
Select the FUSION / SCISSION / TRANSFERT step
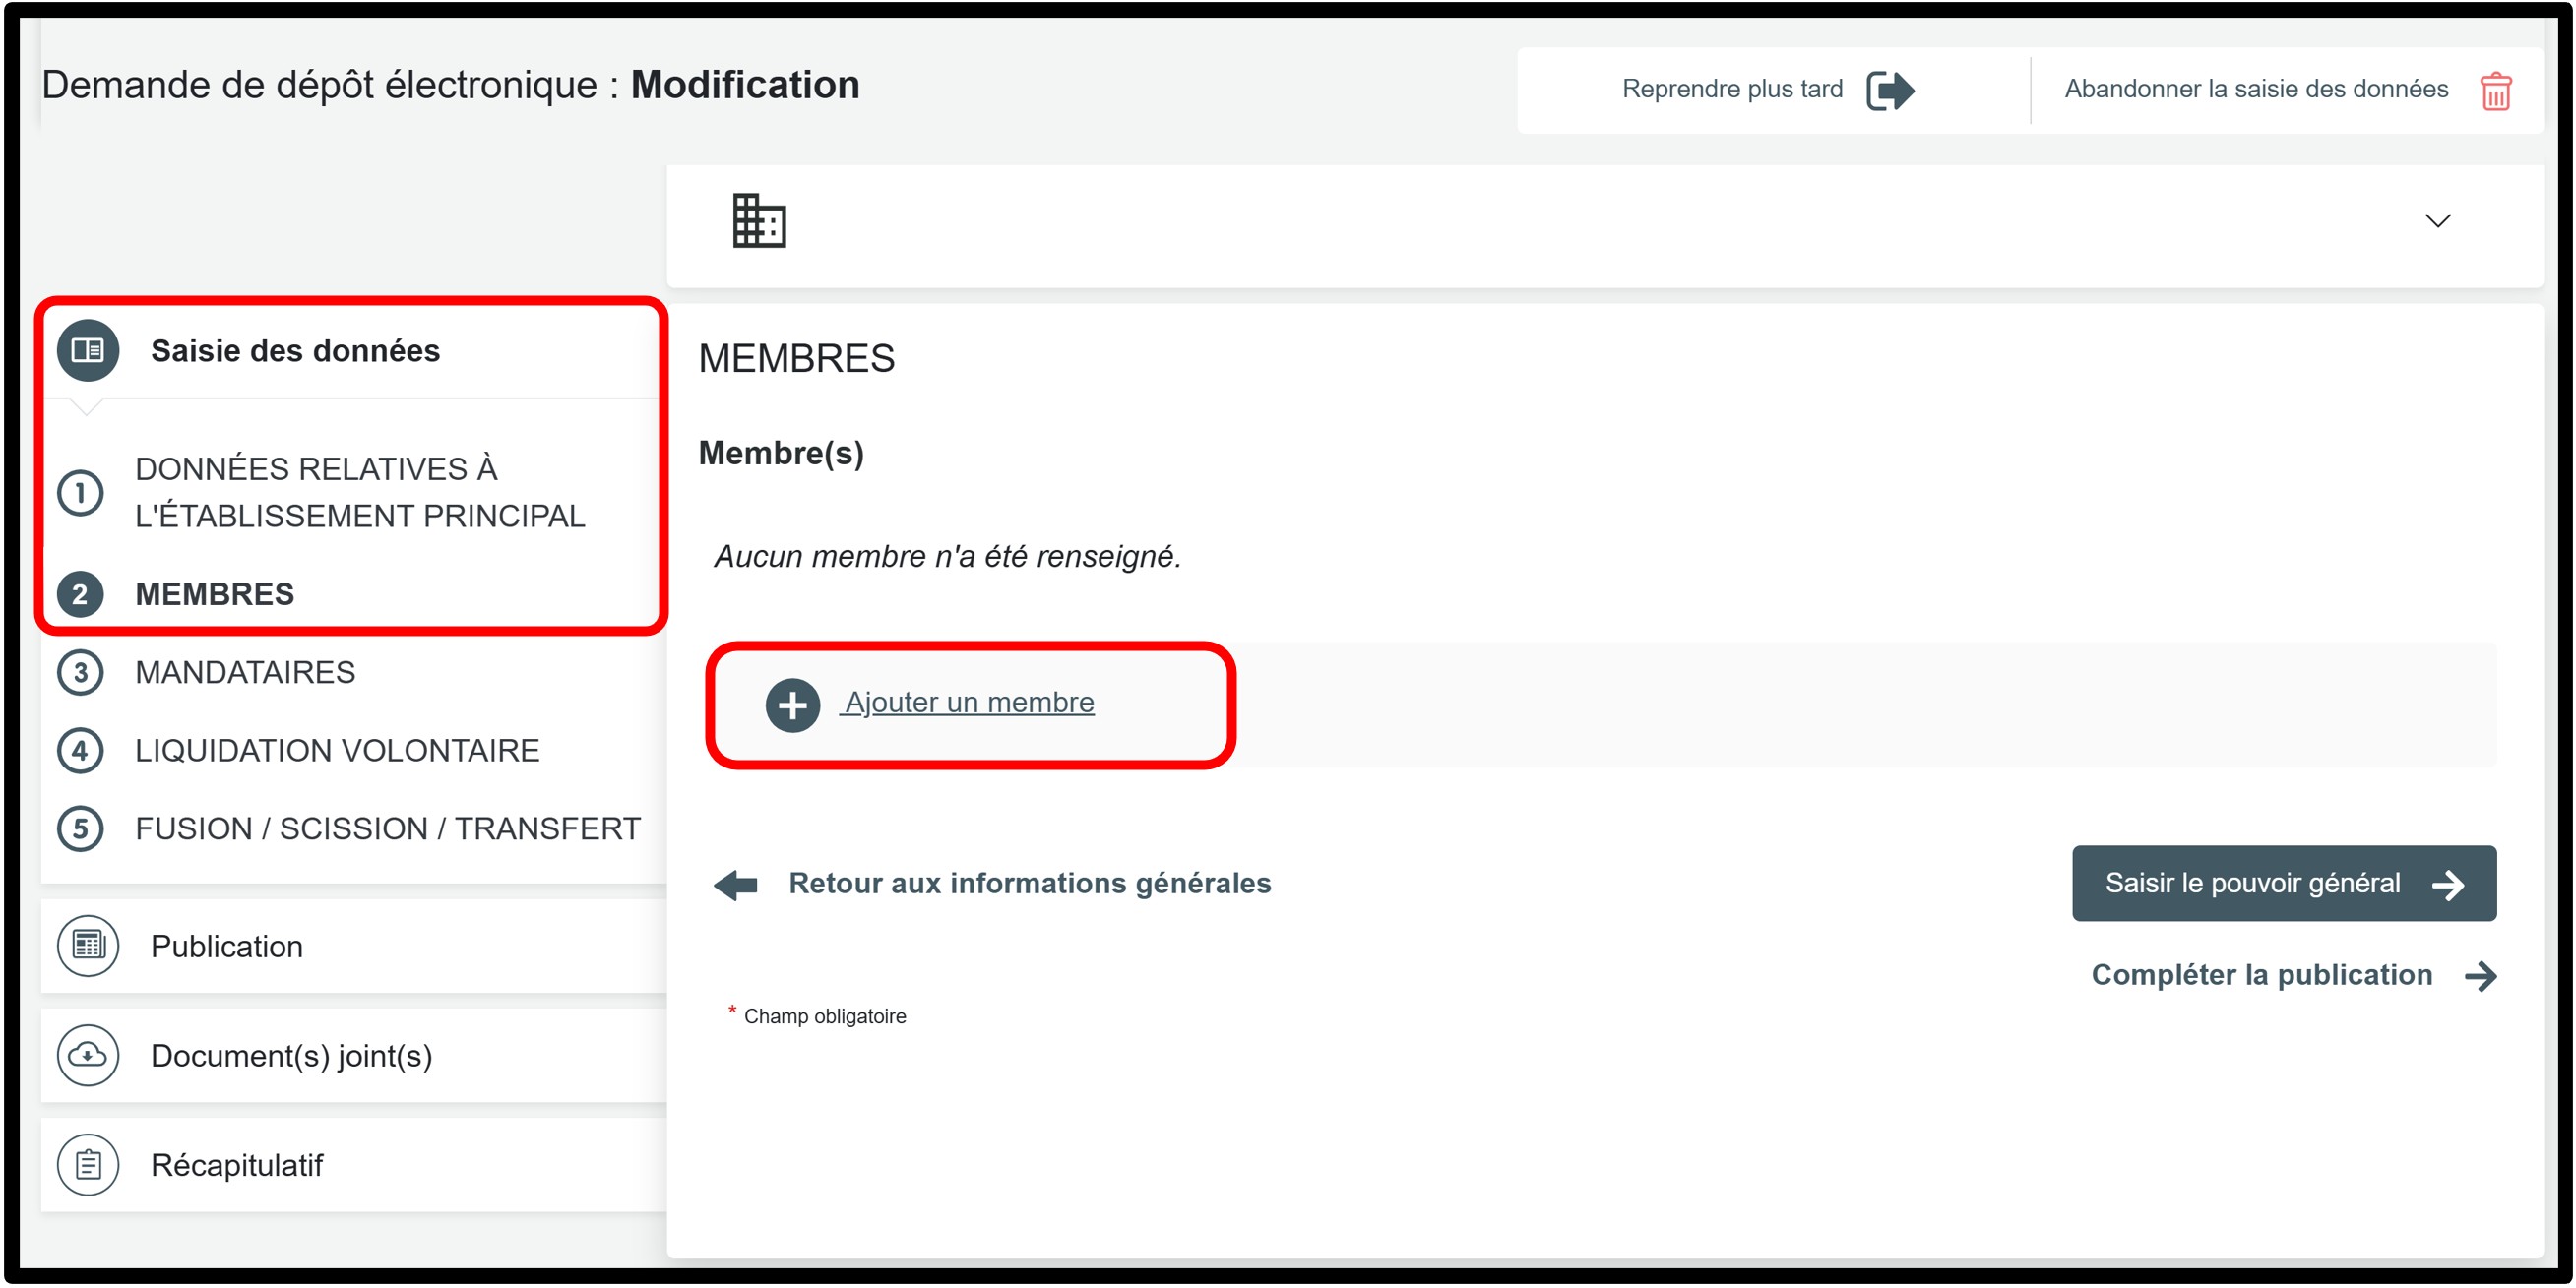tap(387, 828)
